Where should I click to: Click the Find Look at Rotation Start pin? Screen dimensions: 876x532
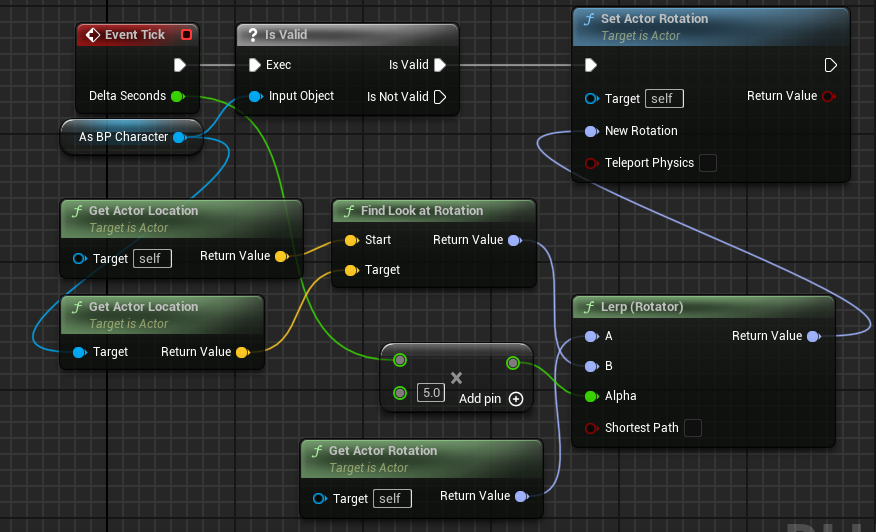point(351,240)
